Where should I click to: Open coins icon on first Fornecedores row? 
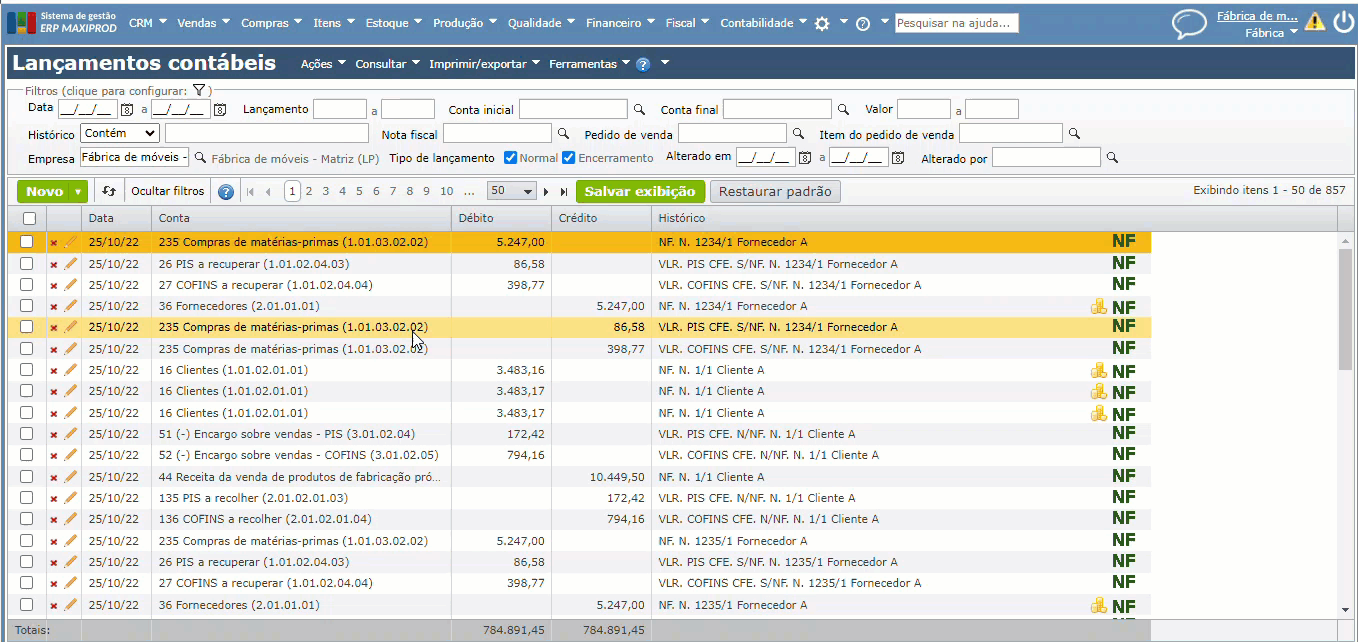(1098, 307)
